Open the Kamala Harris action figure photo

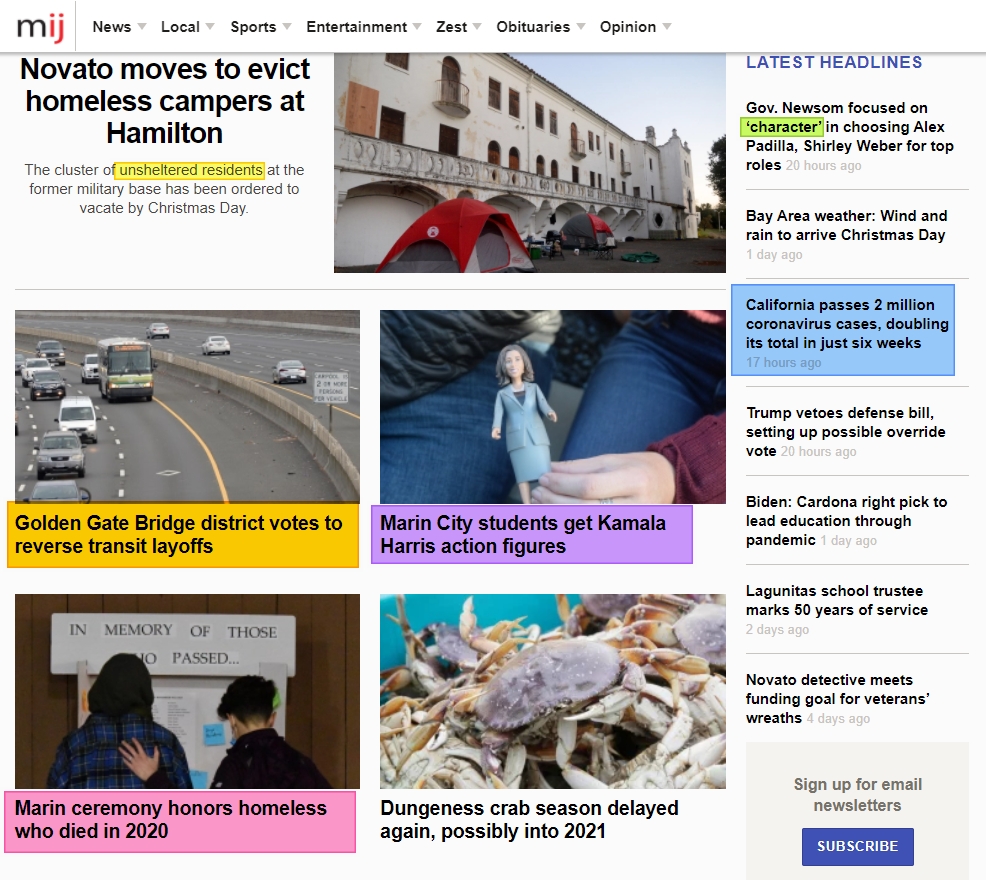pos(553,406)
